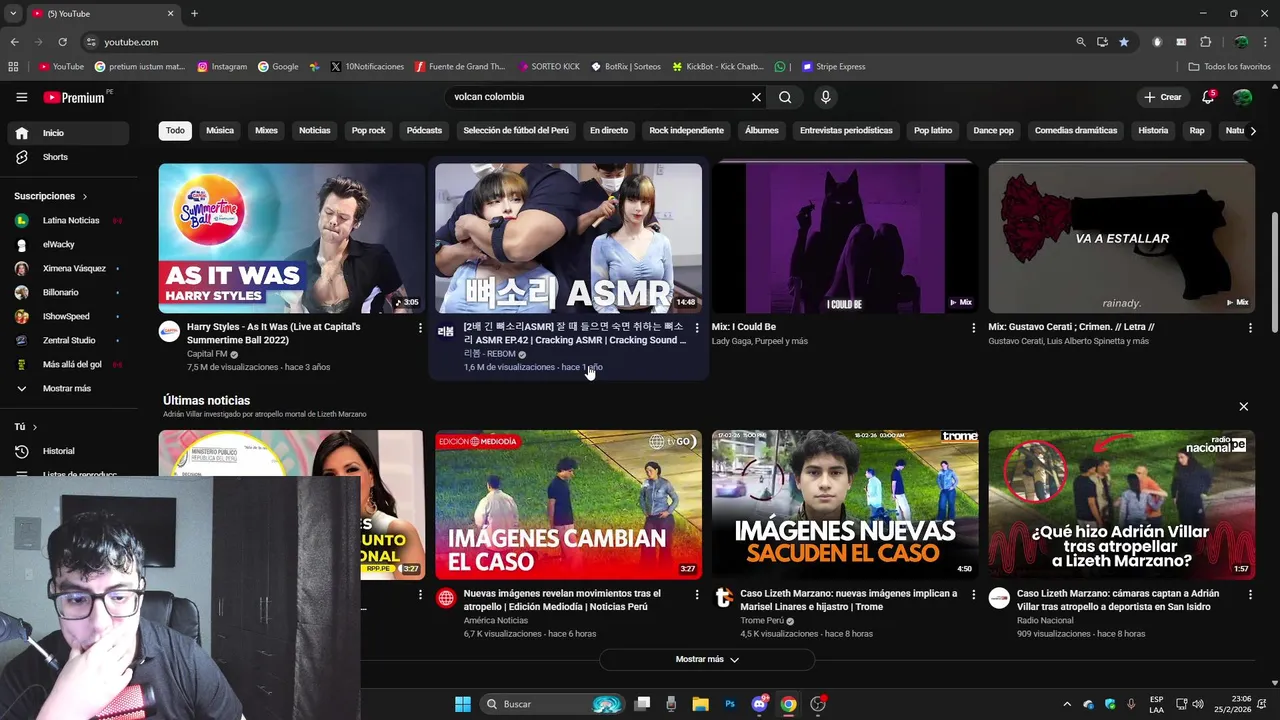
Task: Click the magnifier search button
Action: (785, 97)
